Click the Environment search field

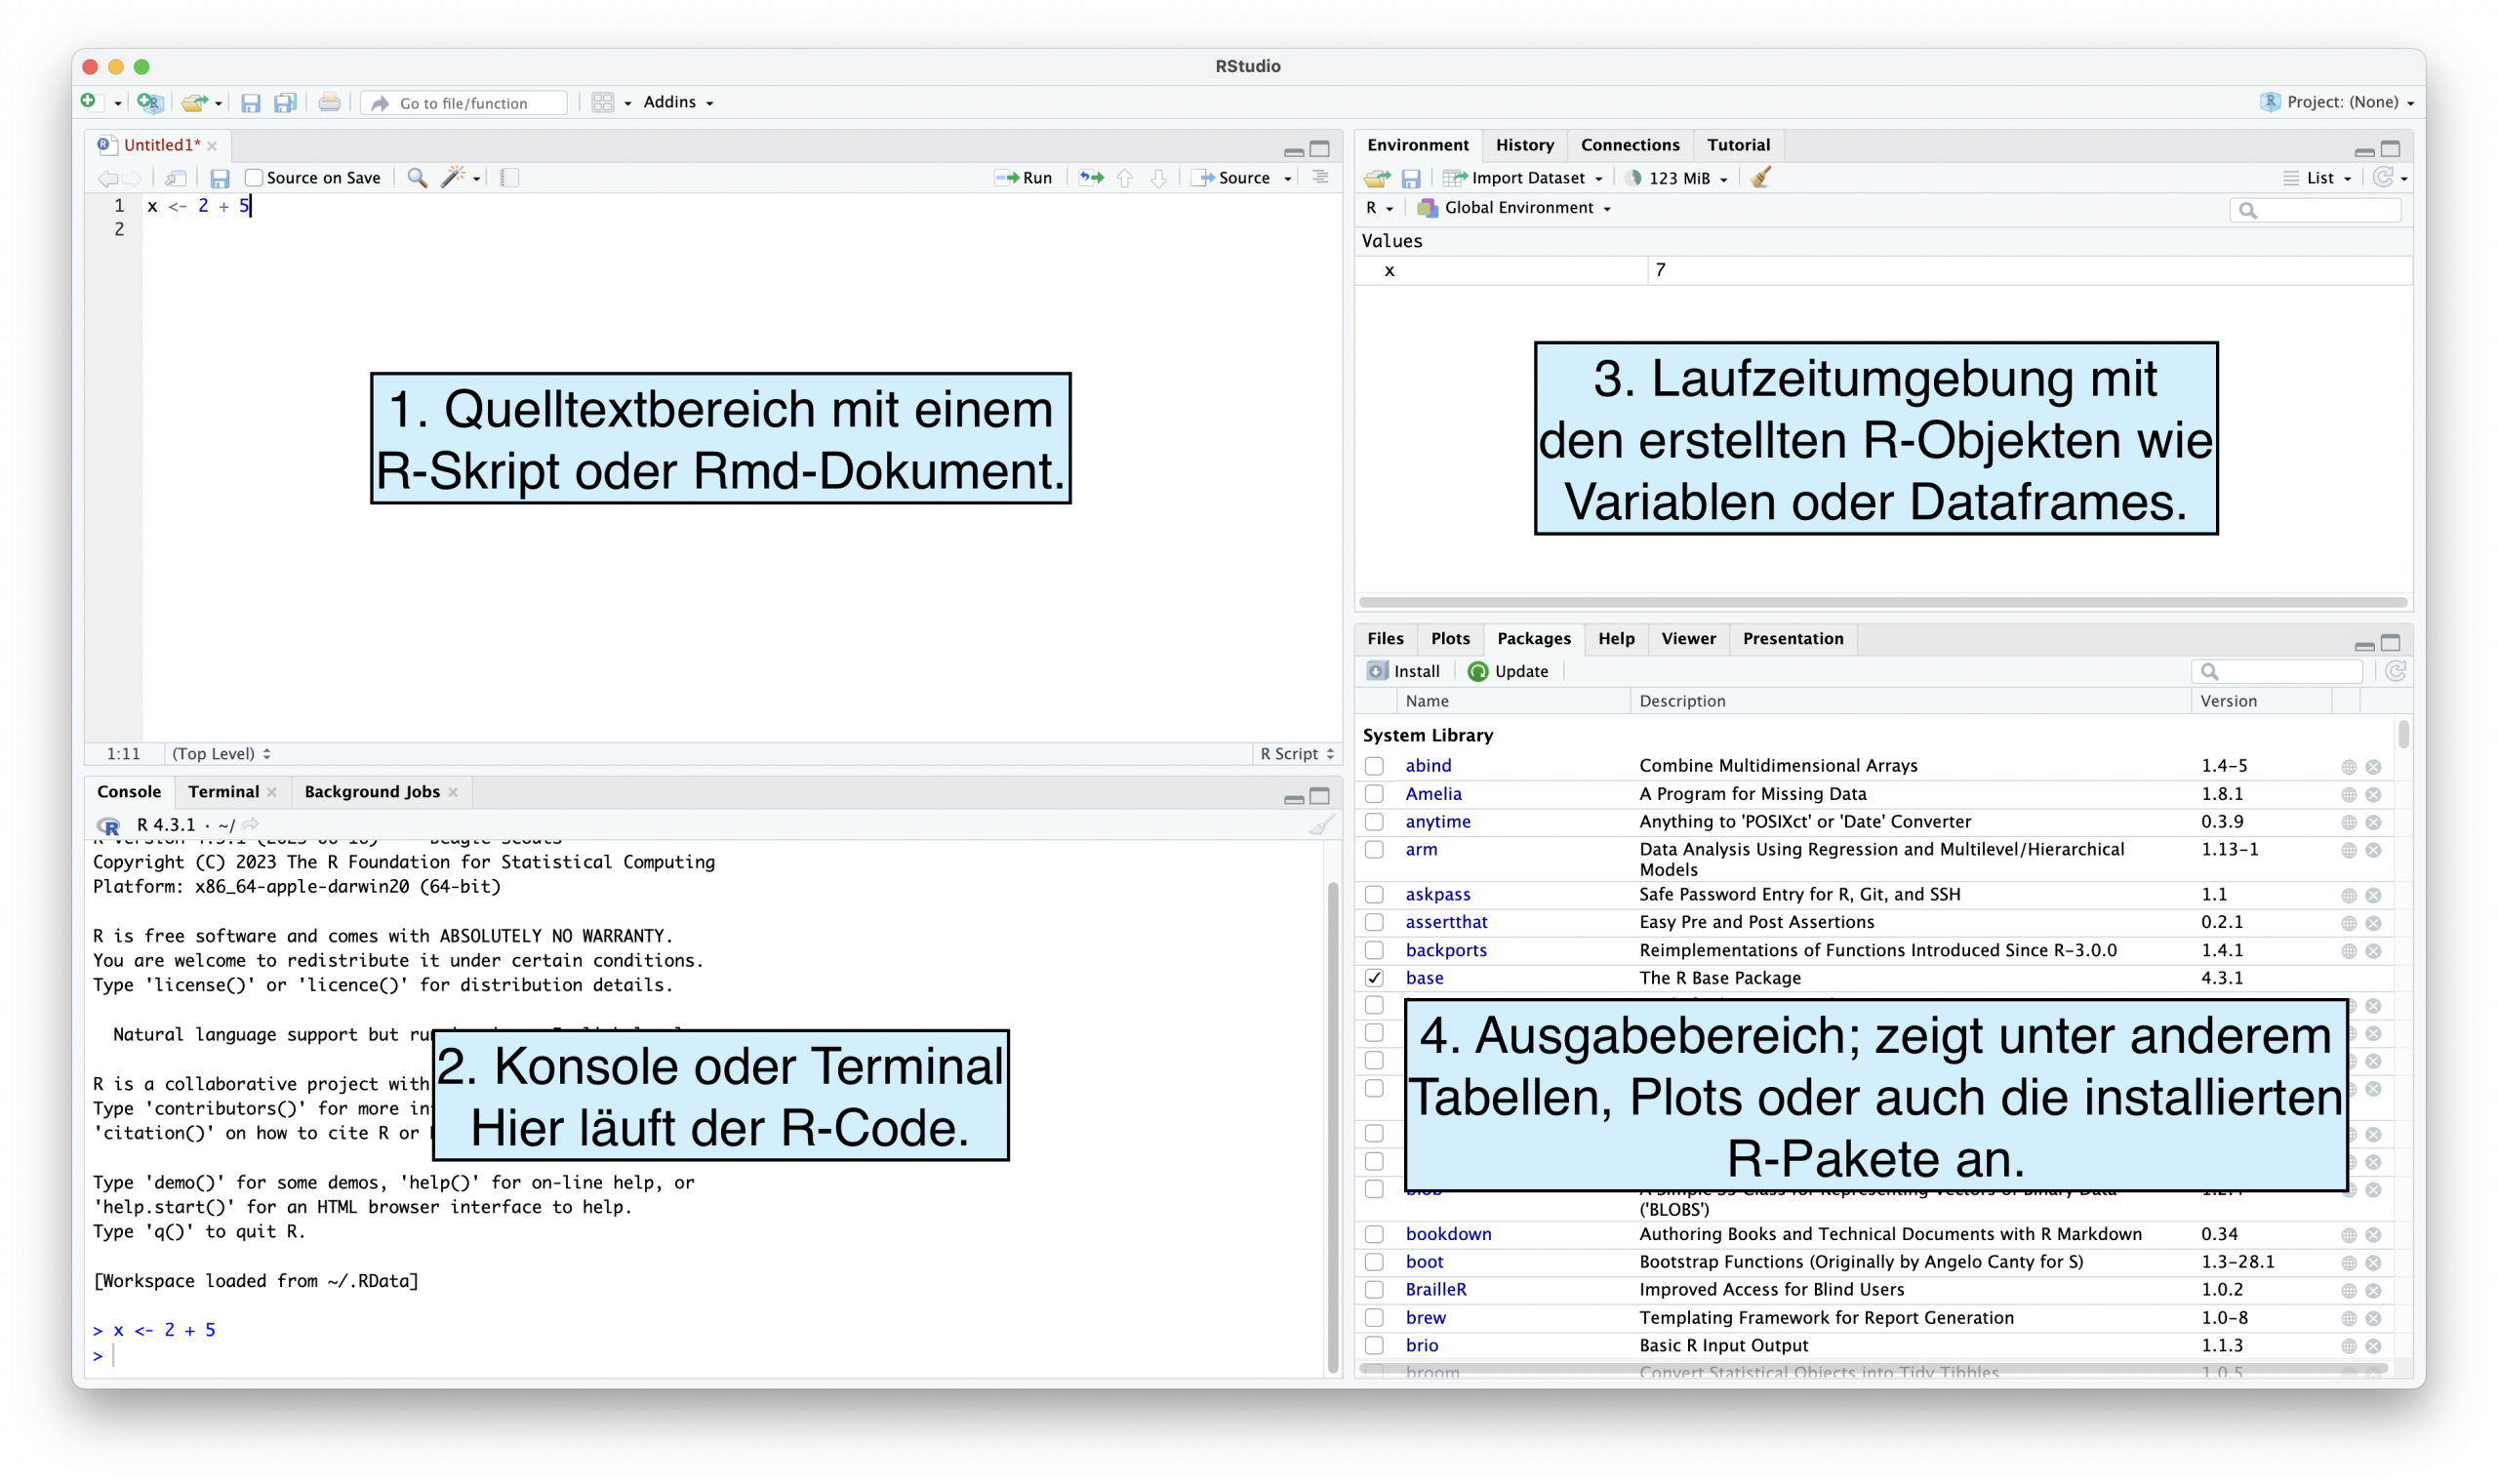2315,210
